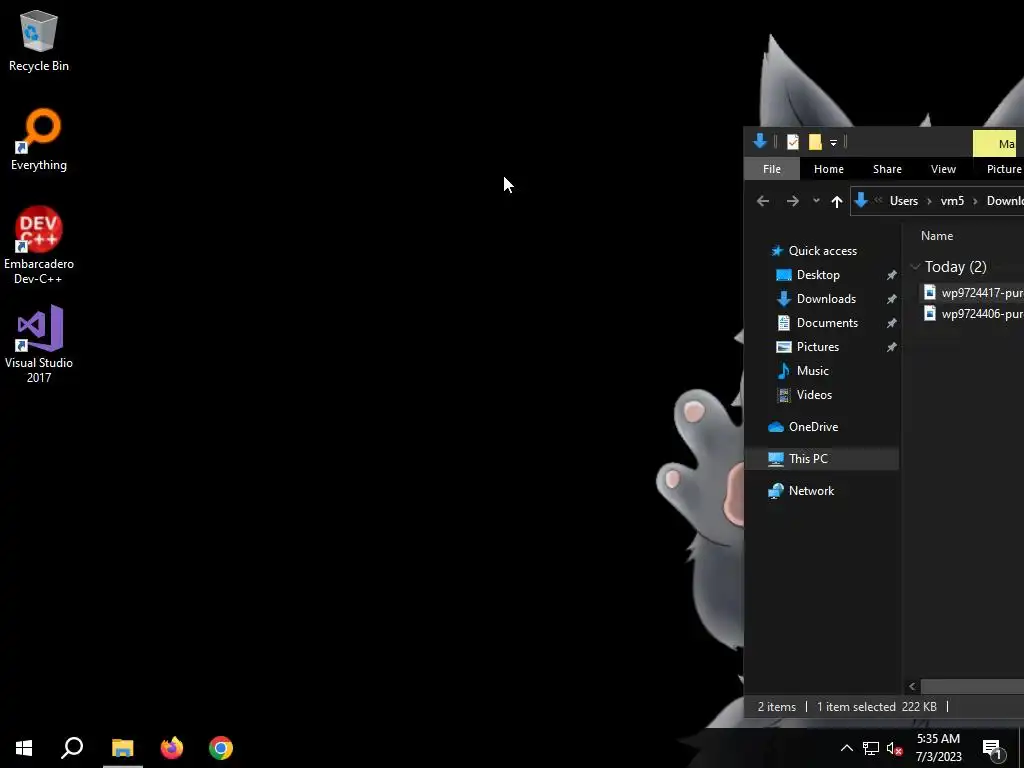This screenshot has width=1024, height=768.
Task: Open Downloads in the navigation pane
Action: [826, 299]
